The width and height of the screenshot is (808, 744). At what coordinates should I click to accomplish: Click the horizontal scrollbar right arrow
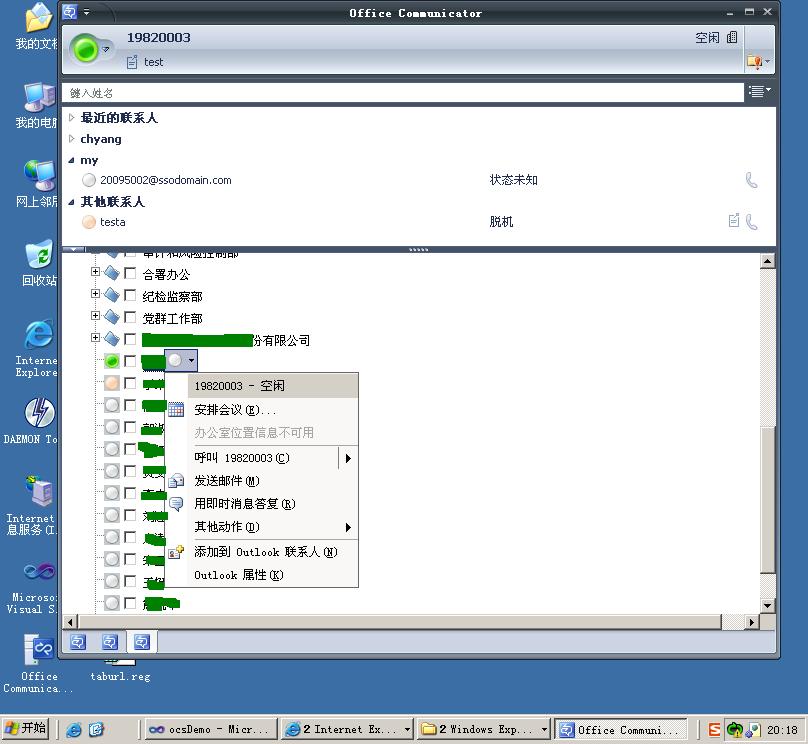coord(751,622)
